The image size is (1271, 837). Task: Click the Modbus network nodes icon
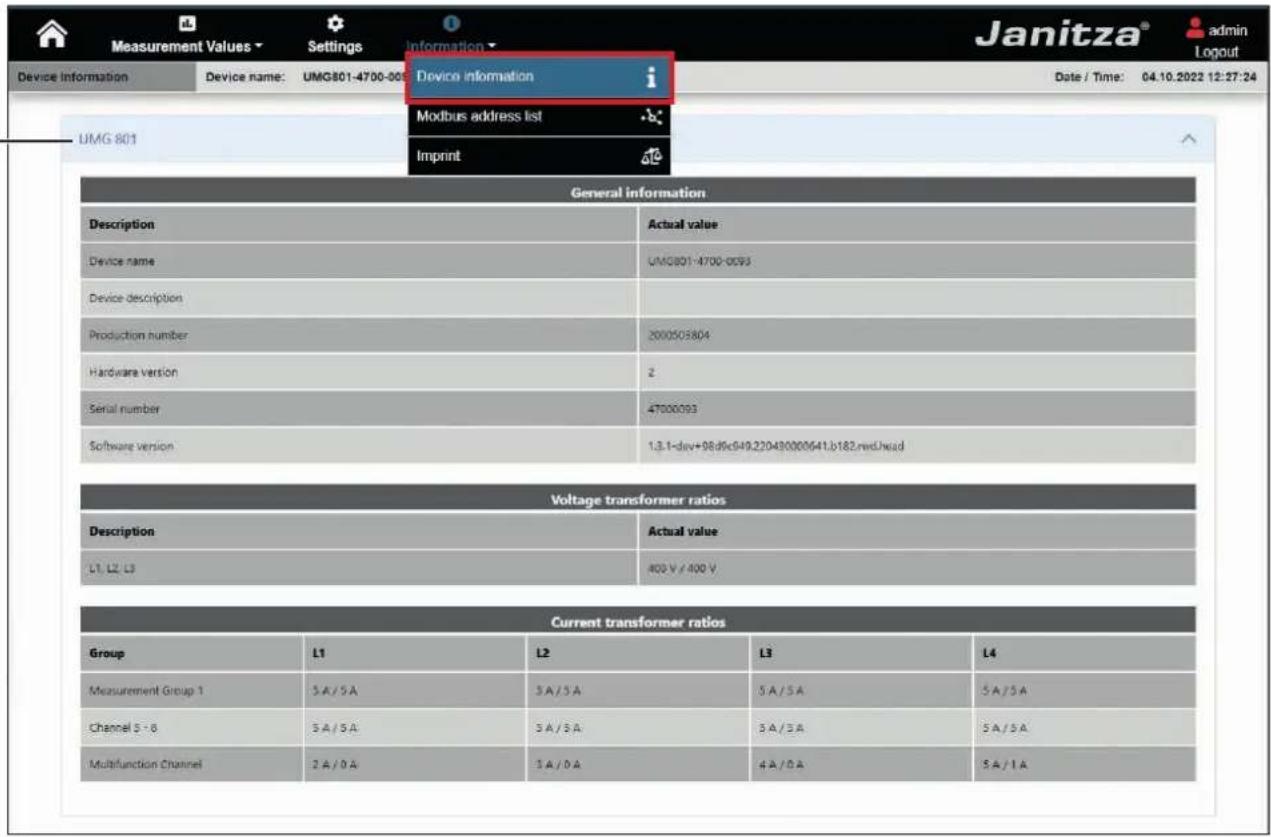pyautogui.click(x=650, y=117)
